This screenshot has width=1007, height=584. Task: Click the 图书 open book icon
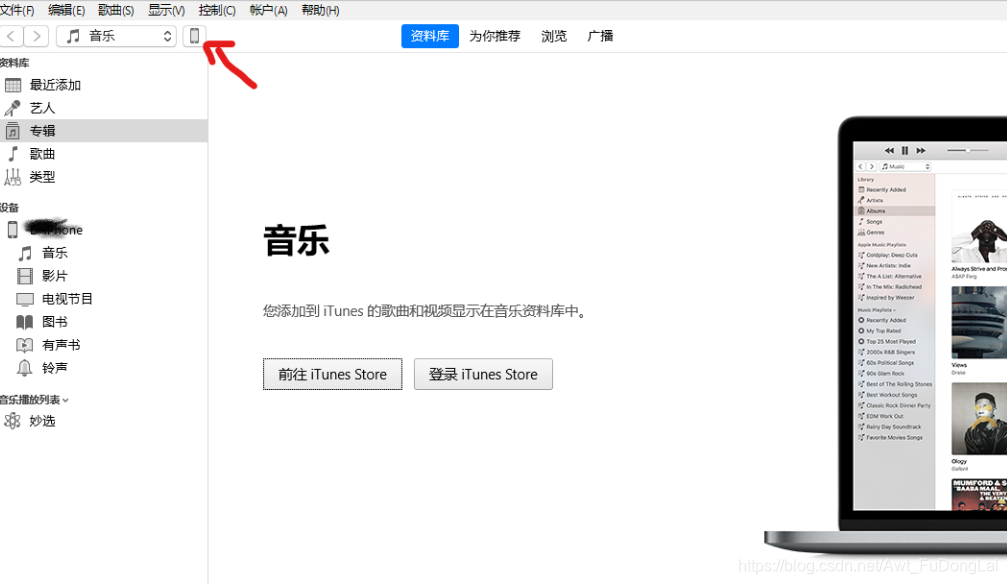coord(24,322)
